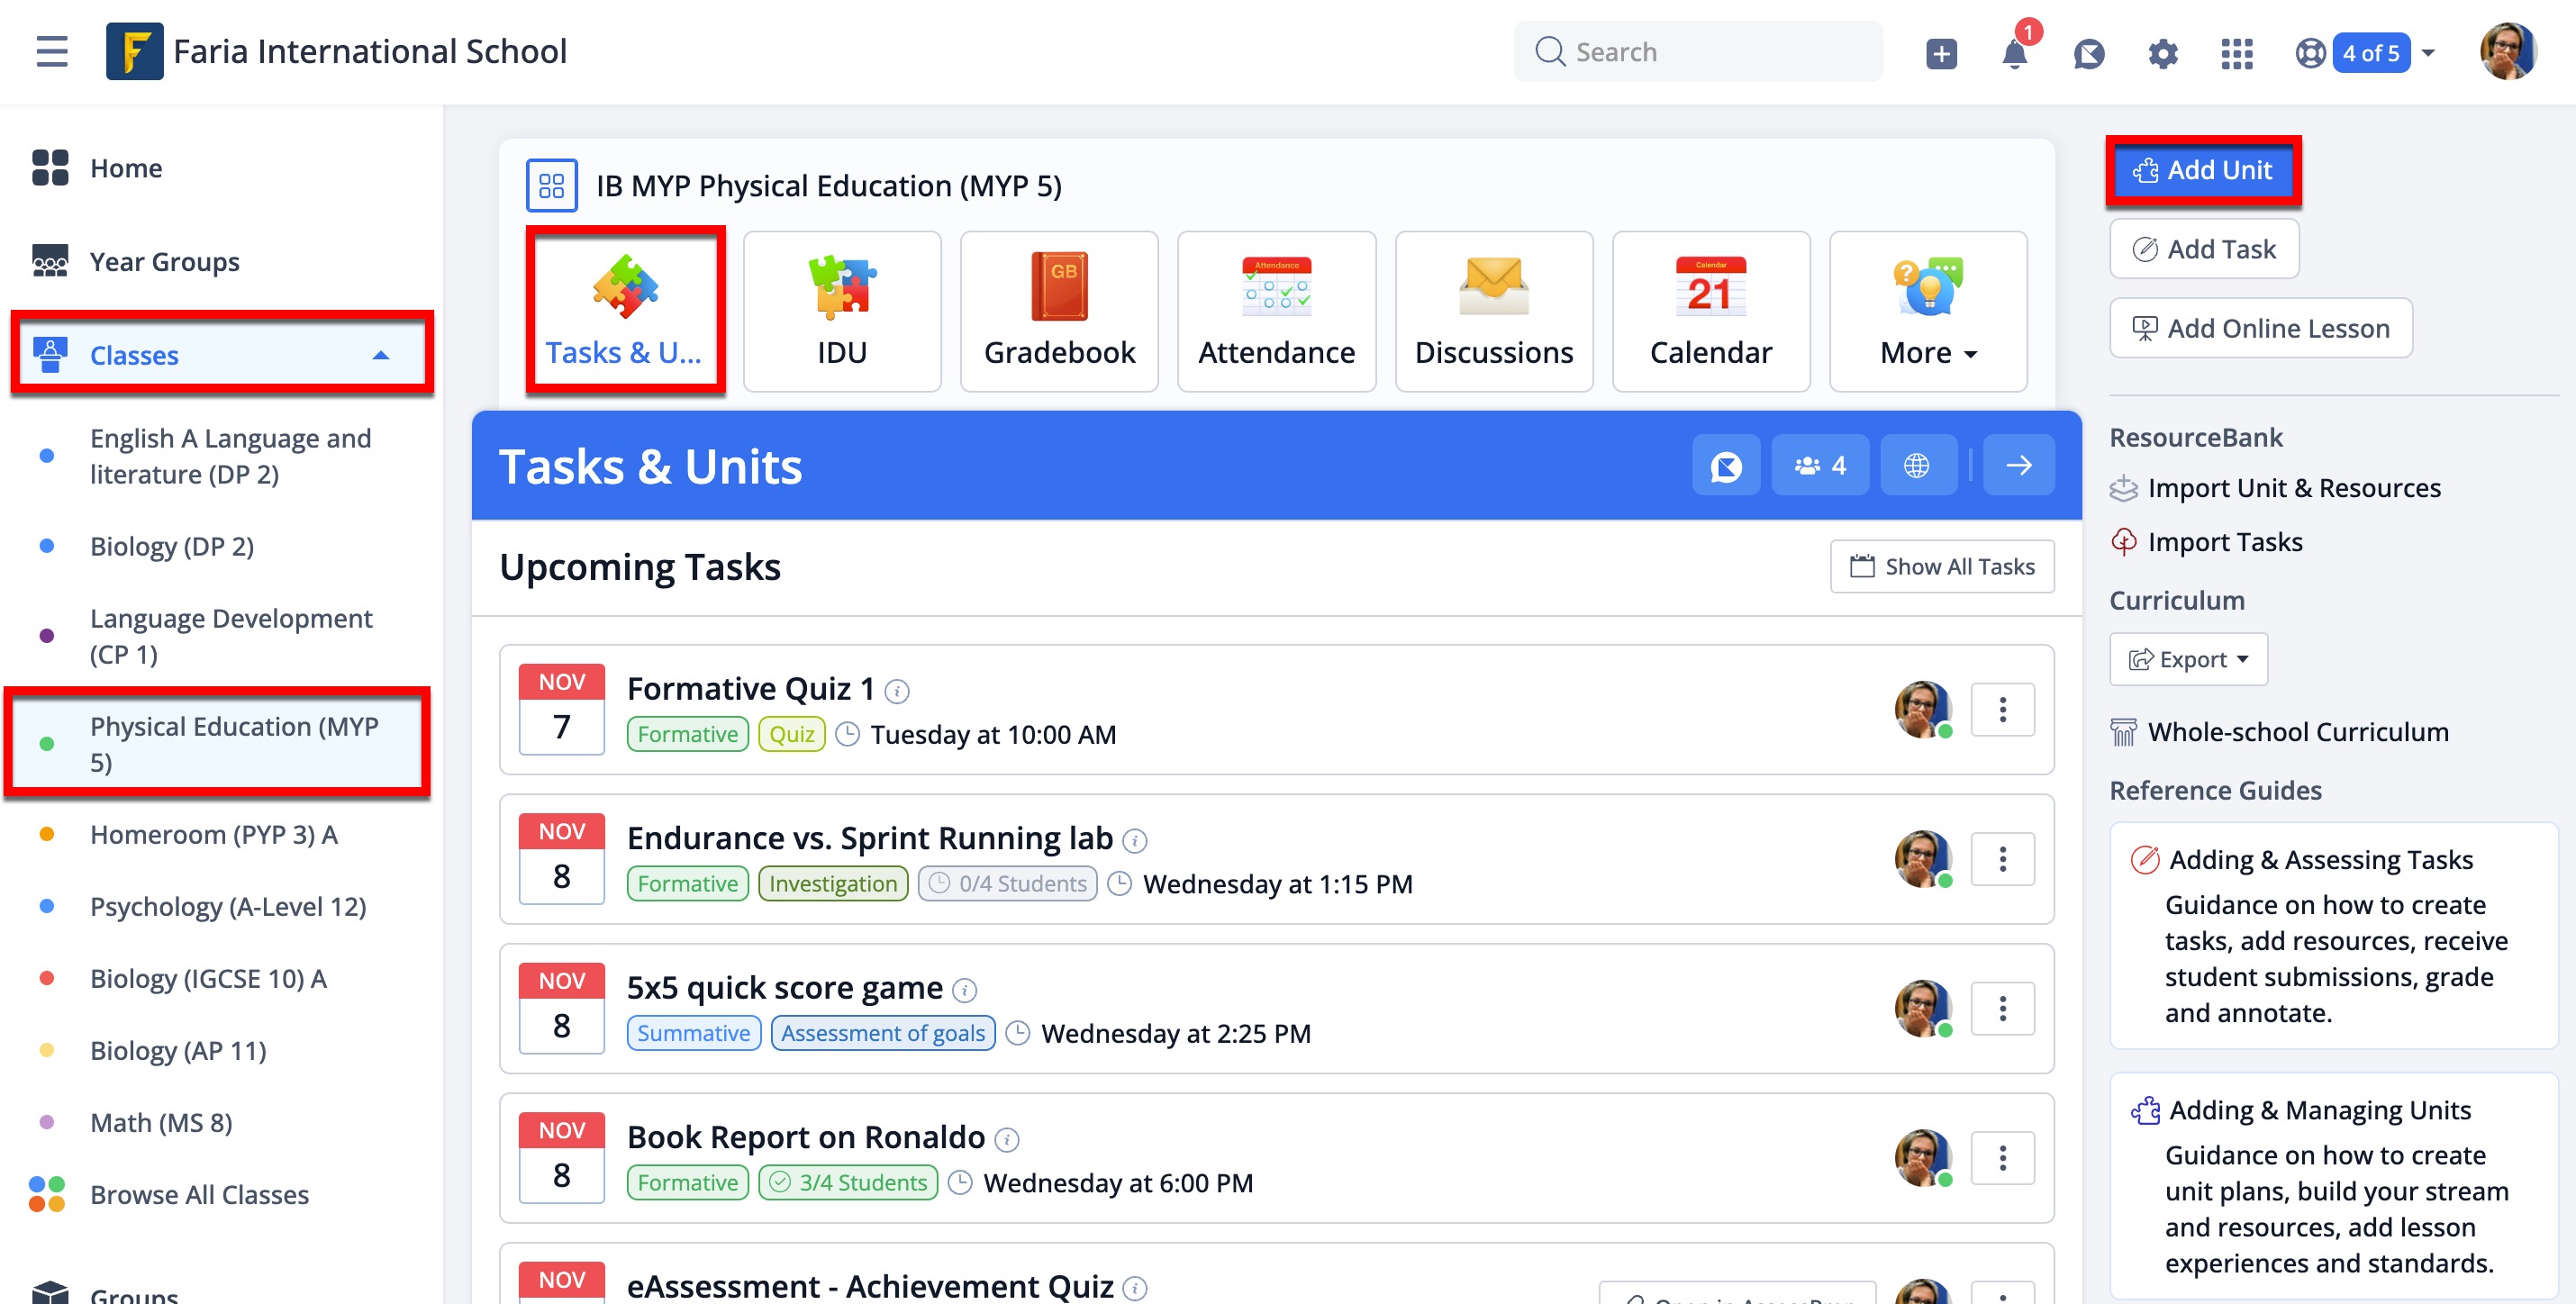Open the notifications bell icon

point(2014,52)
